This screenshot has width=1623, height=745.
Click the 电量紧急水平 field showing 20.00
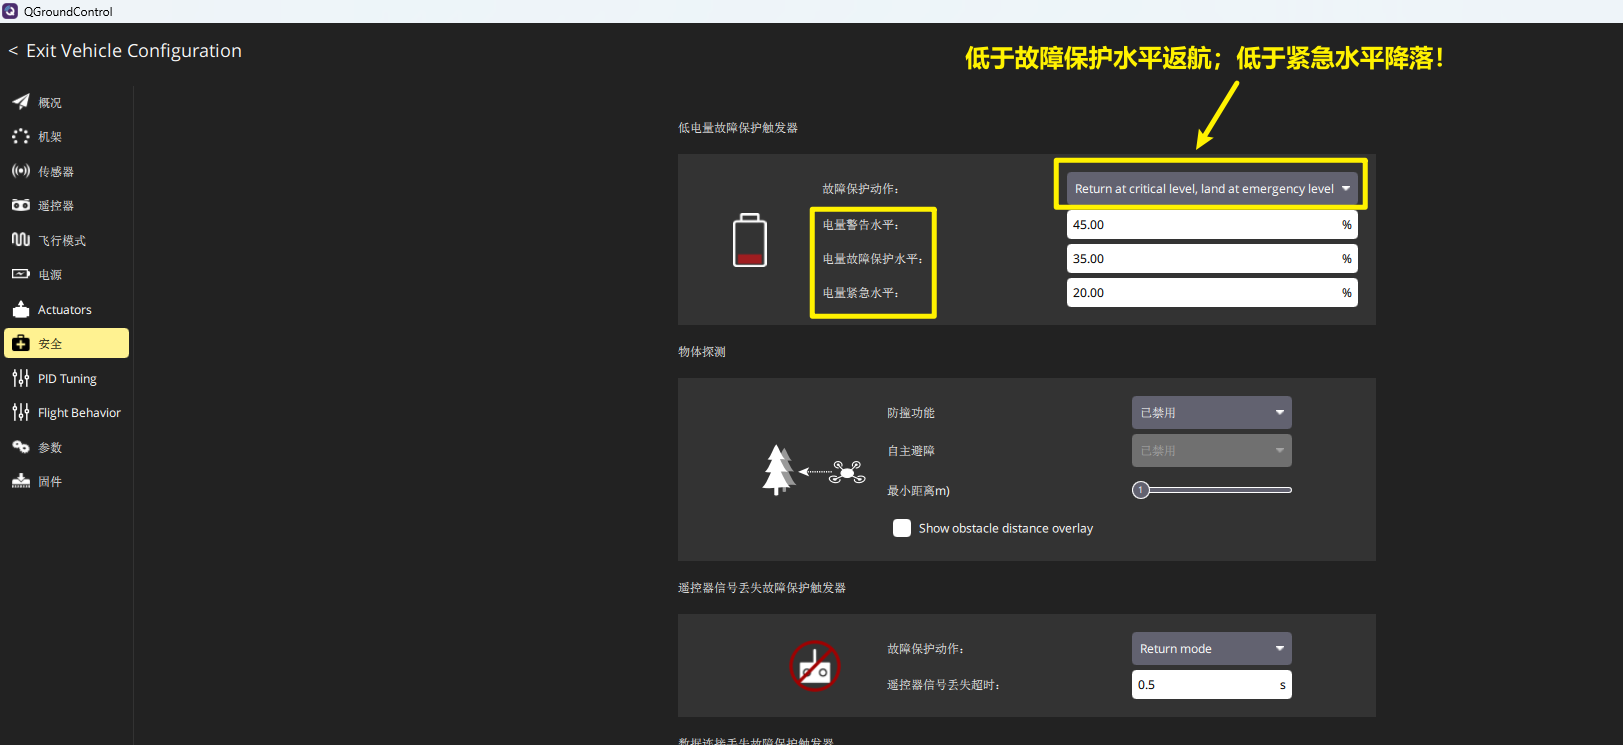[x=1212, y=293]
